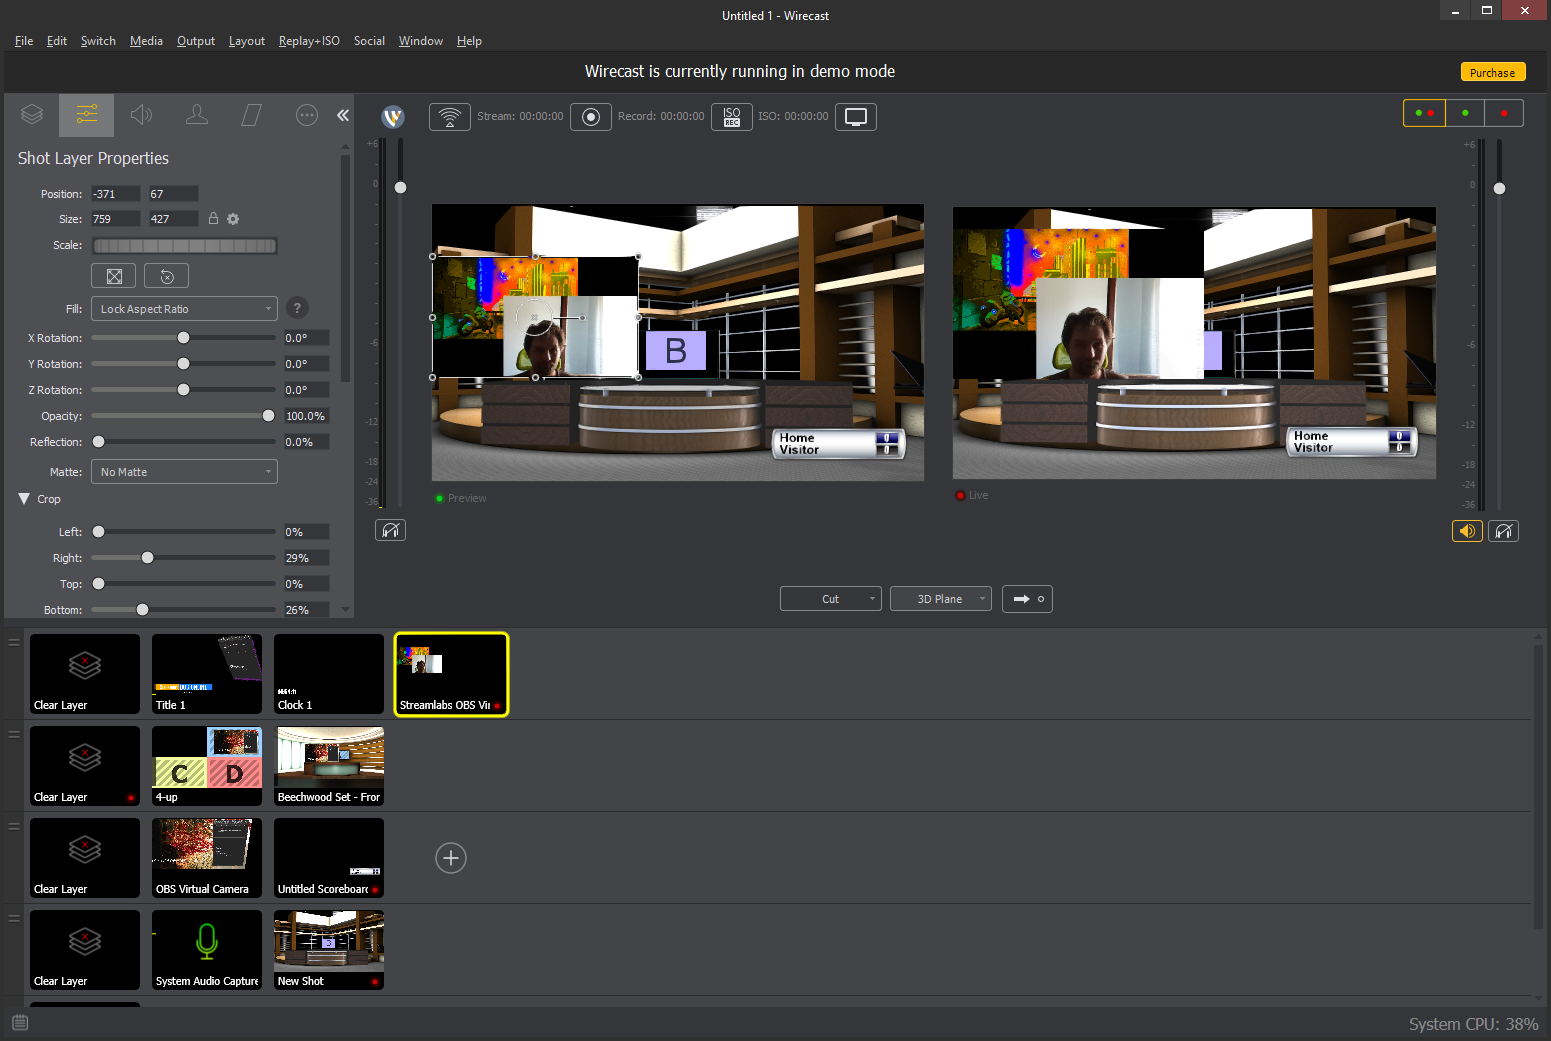Click the Wirecast logo icon
This screenshot has height=1041, width=1551.
[393, 117]
